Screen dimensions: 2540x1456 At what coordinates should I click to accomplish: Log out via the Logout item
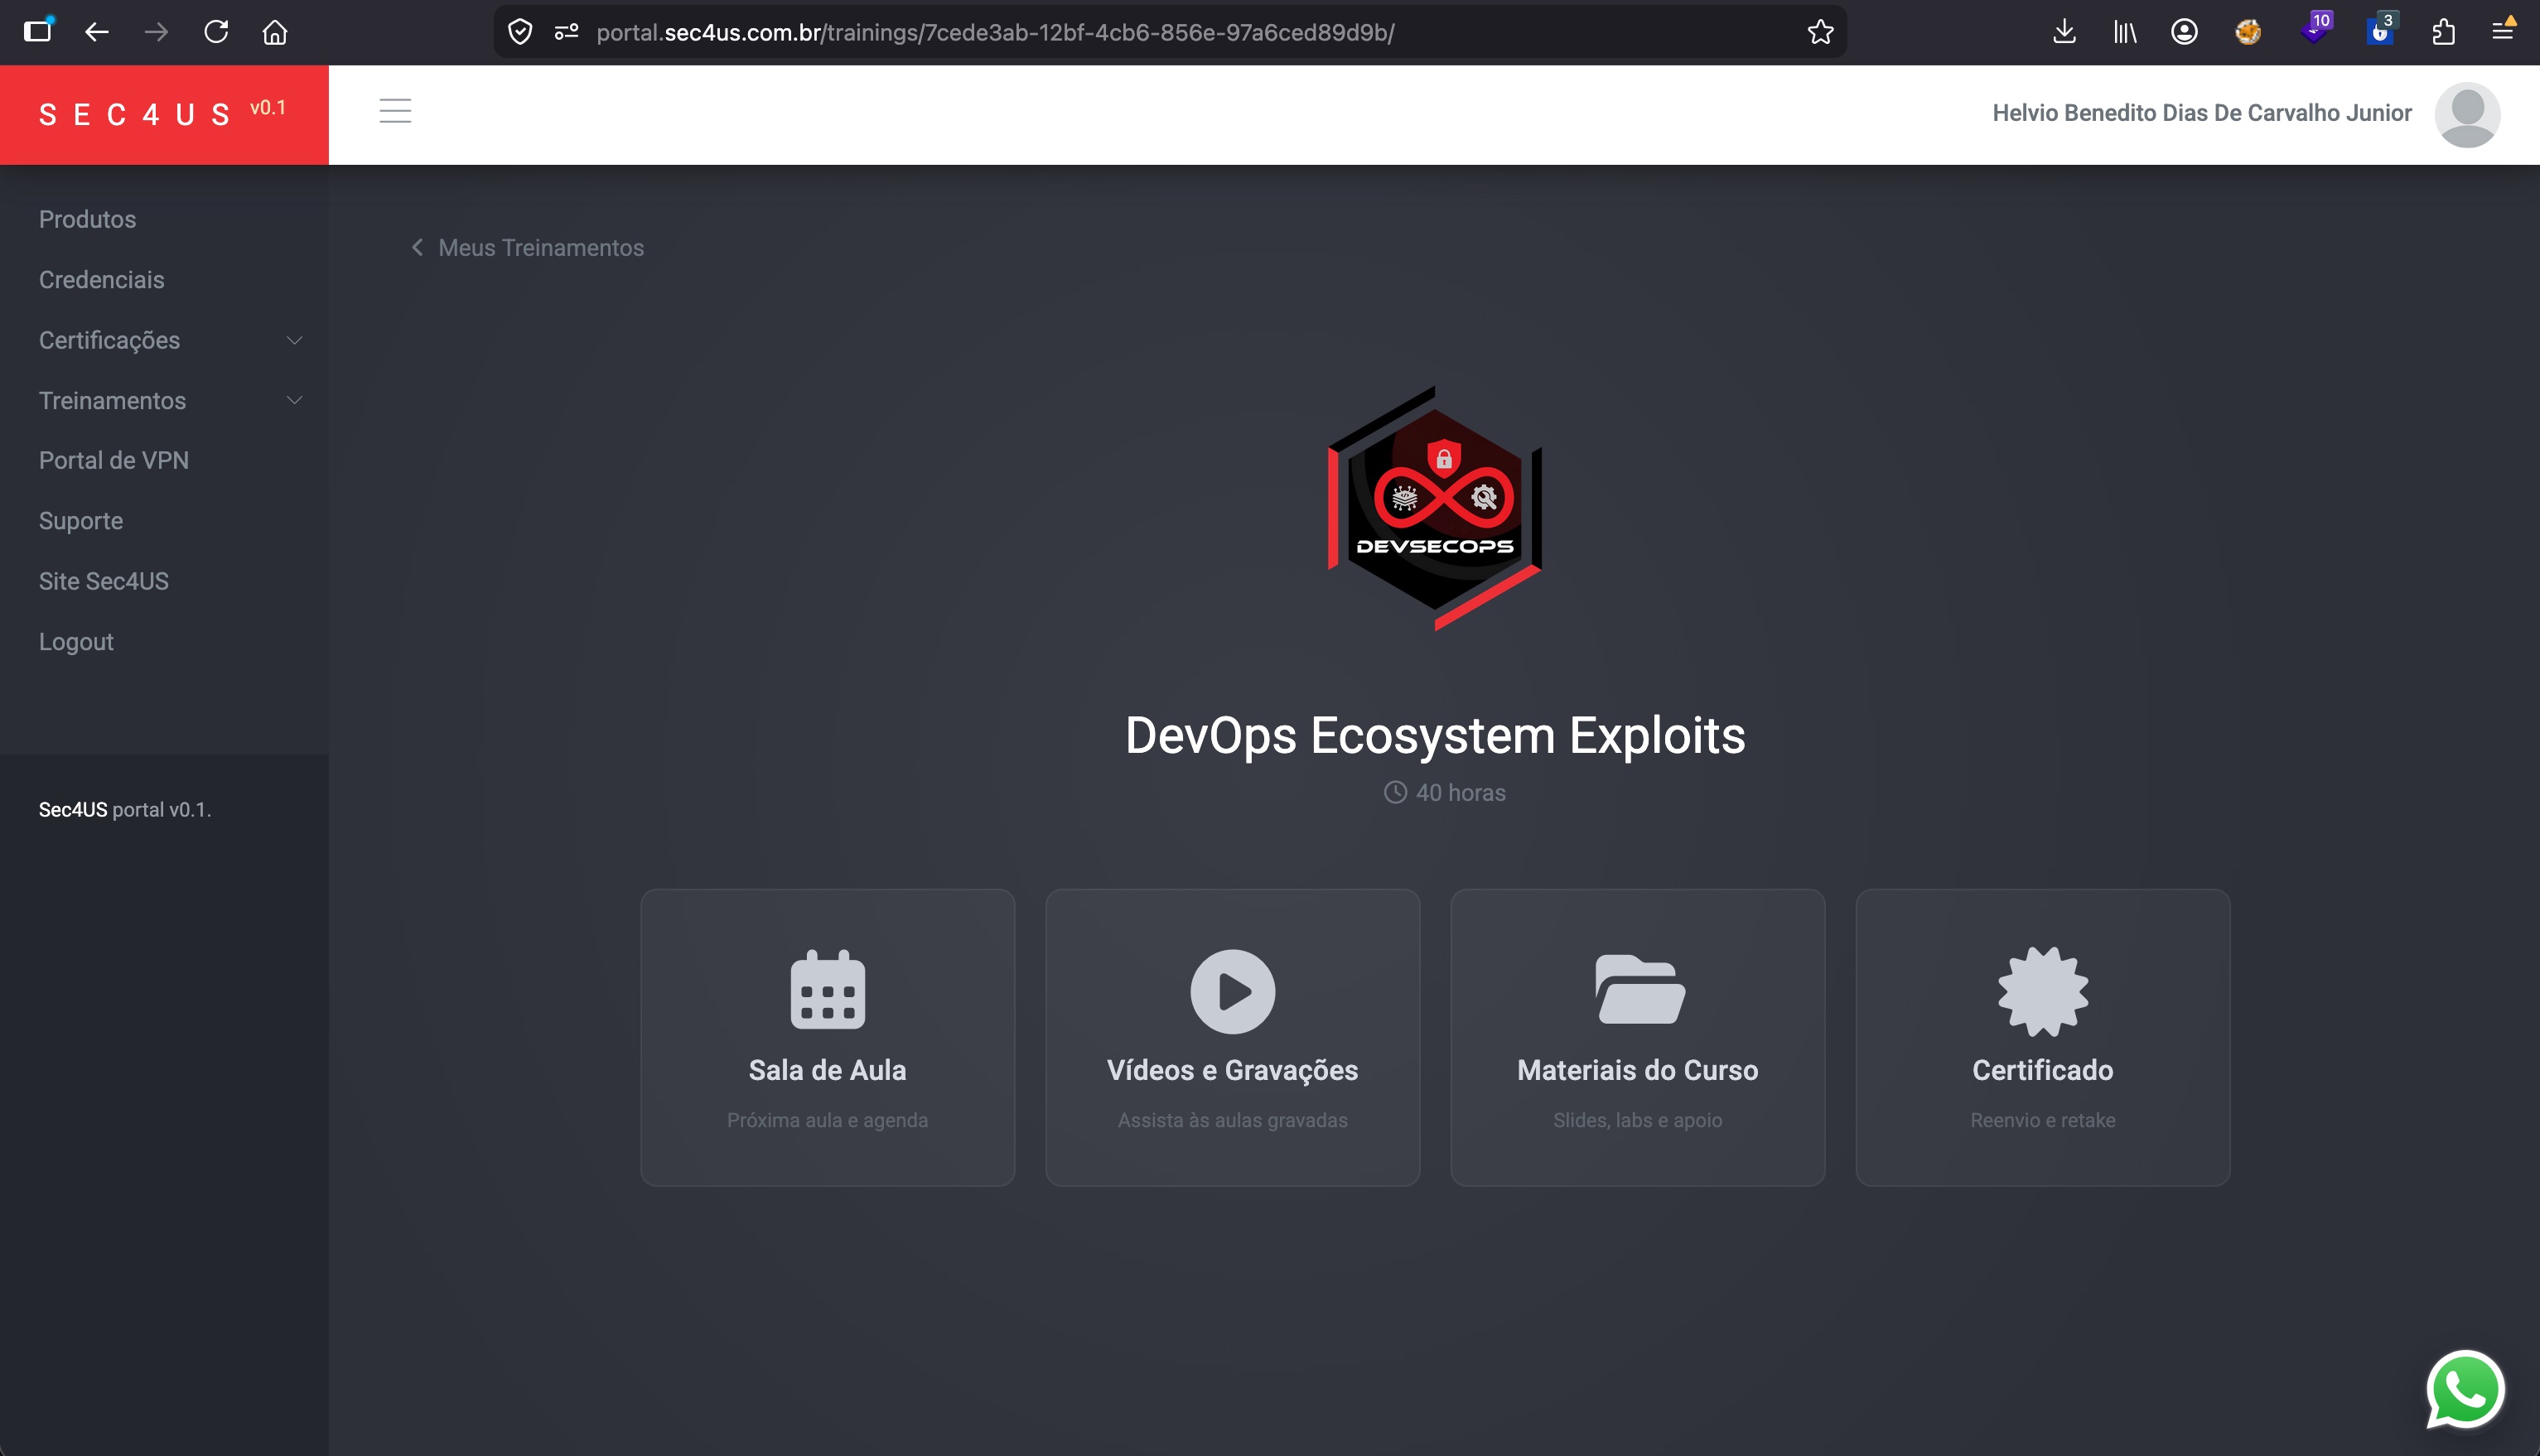pyautogui.click(x=76, y=642)
